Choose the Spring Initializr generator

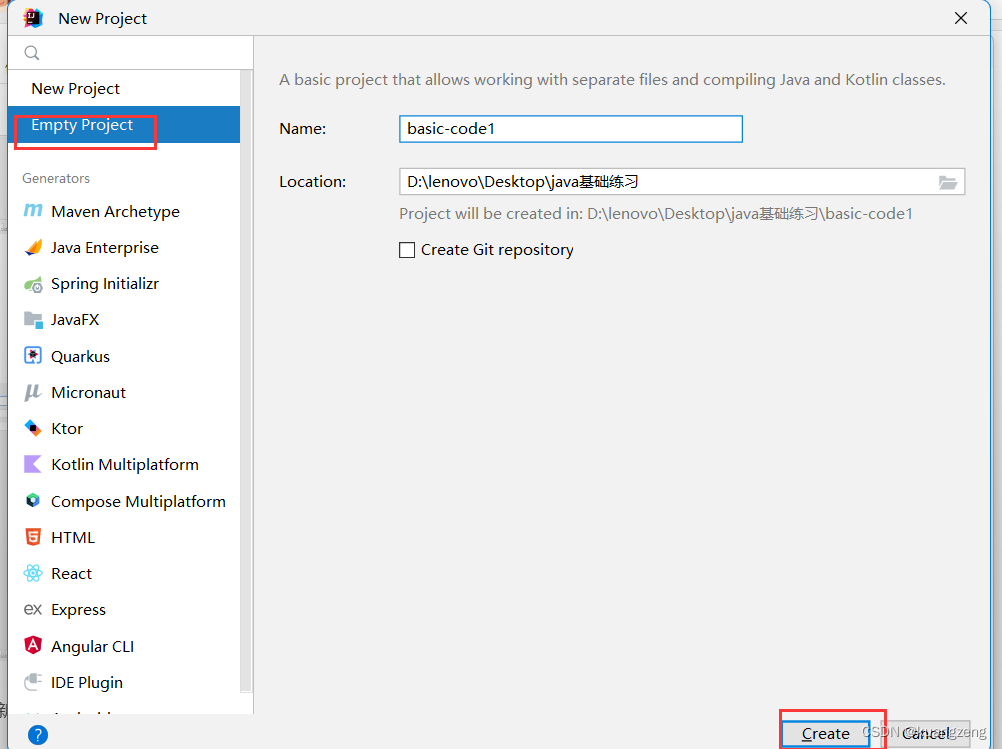pyautogui.click(x=124, y=284)
